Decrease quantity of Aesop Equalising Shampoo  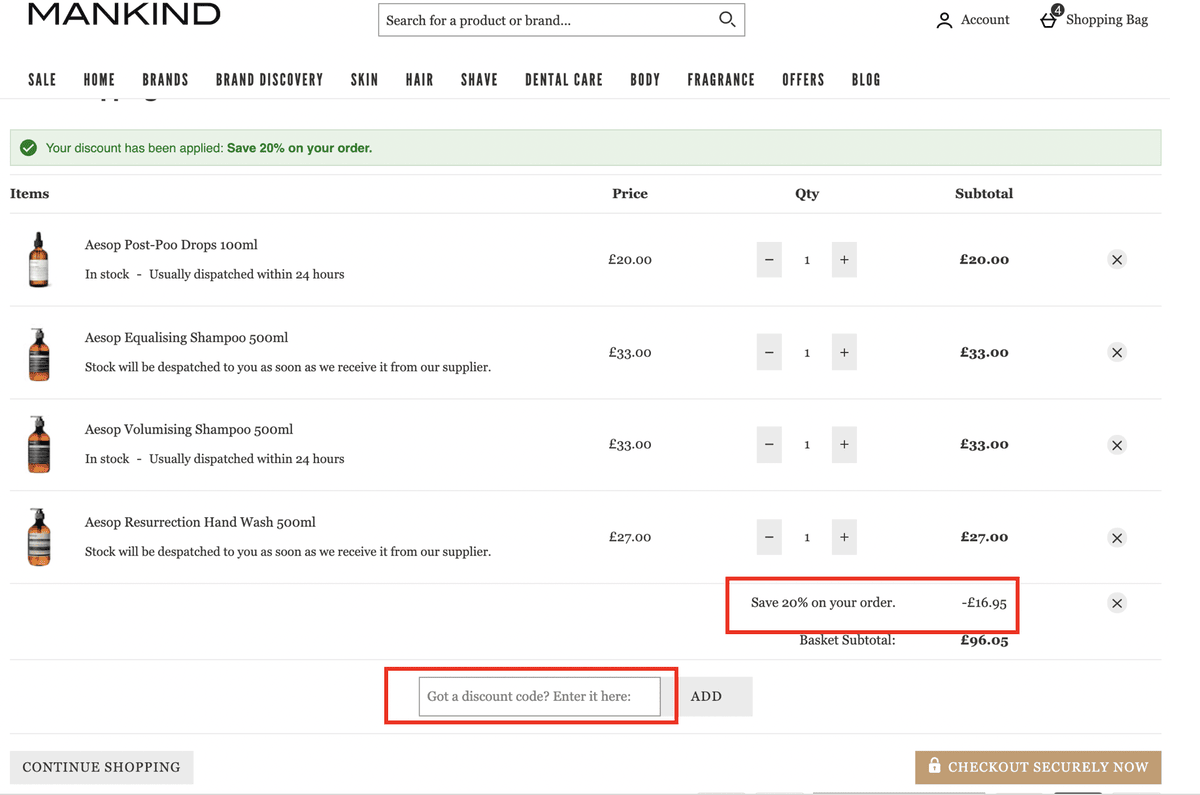(769, 353)
